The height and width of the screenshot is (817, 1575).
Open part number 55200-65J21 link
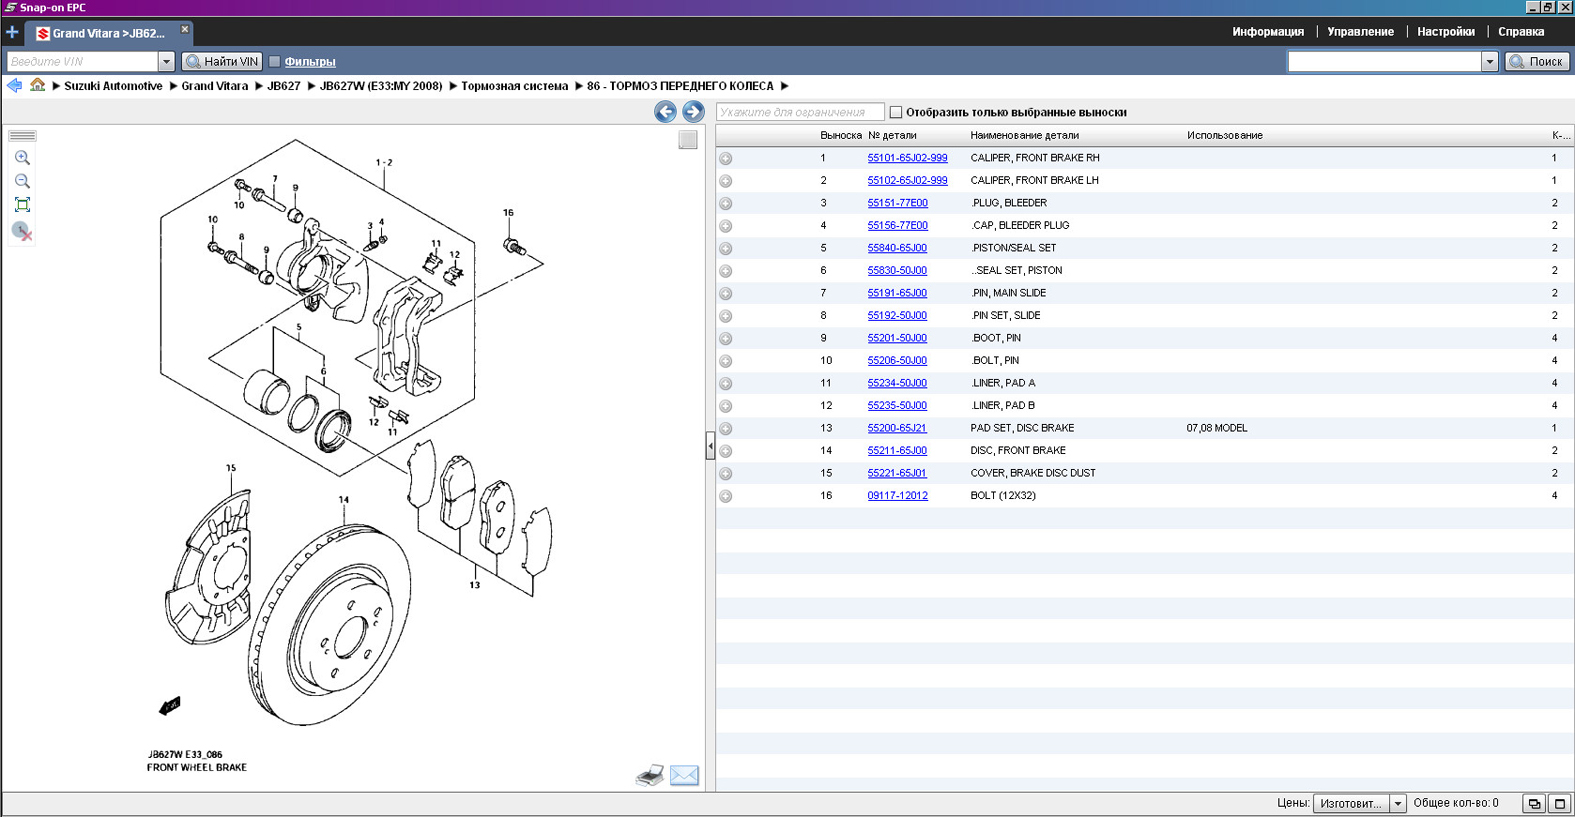pos(896,428)
